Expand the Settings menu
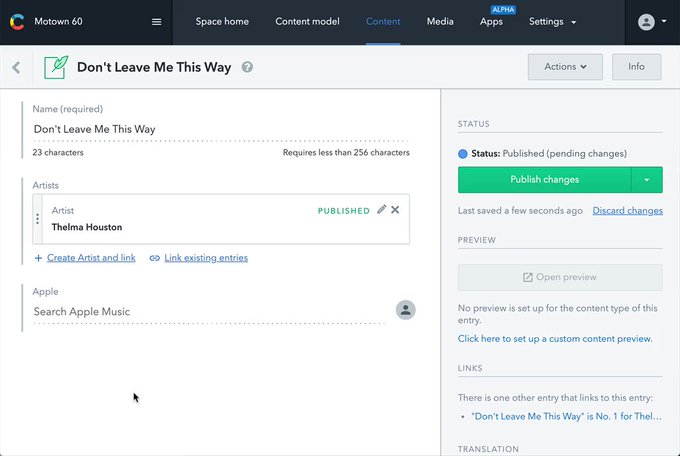680x456 pixels. click(552, 22)
